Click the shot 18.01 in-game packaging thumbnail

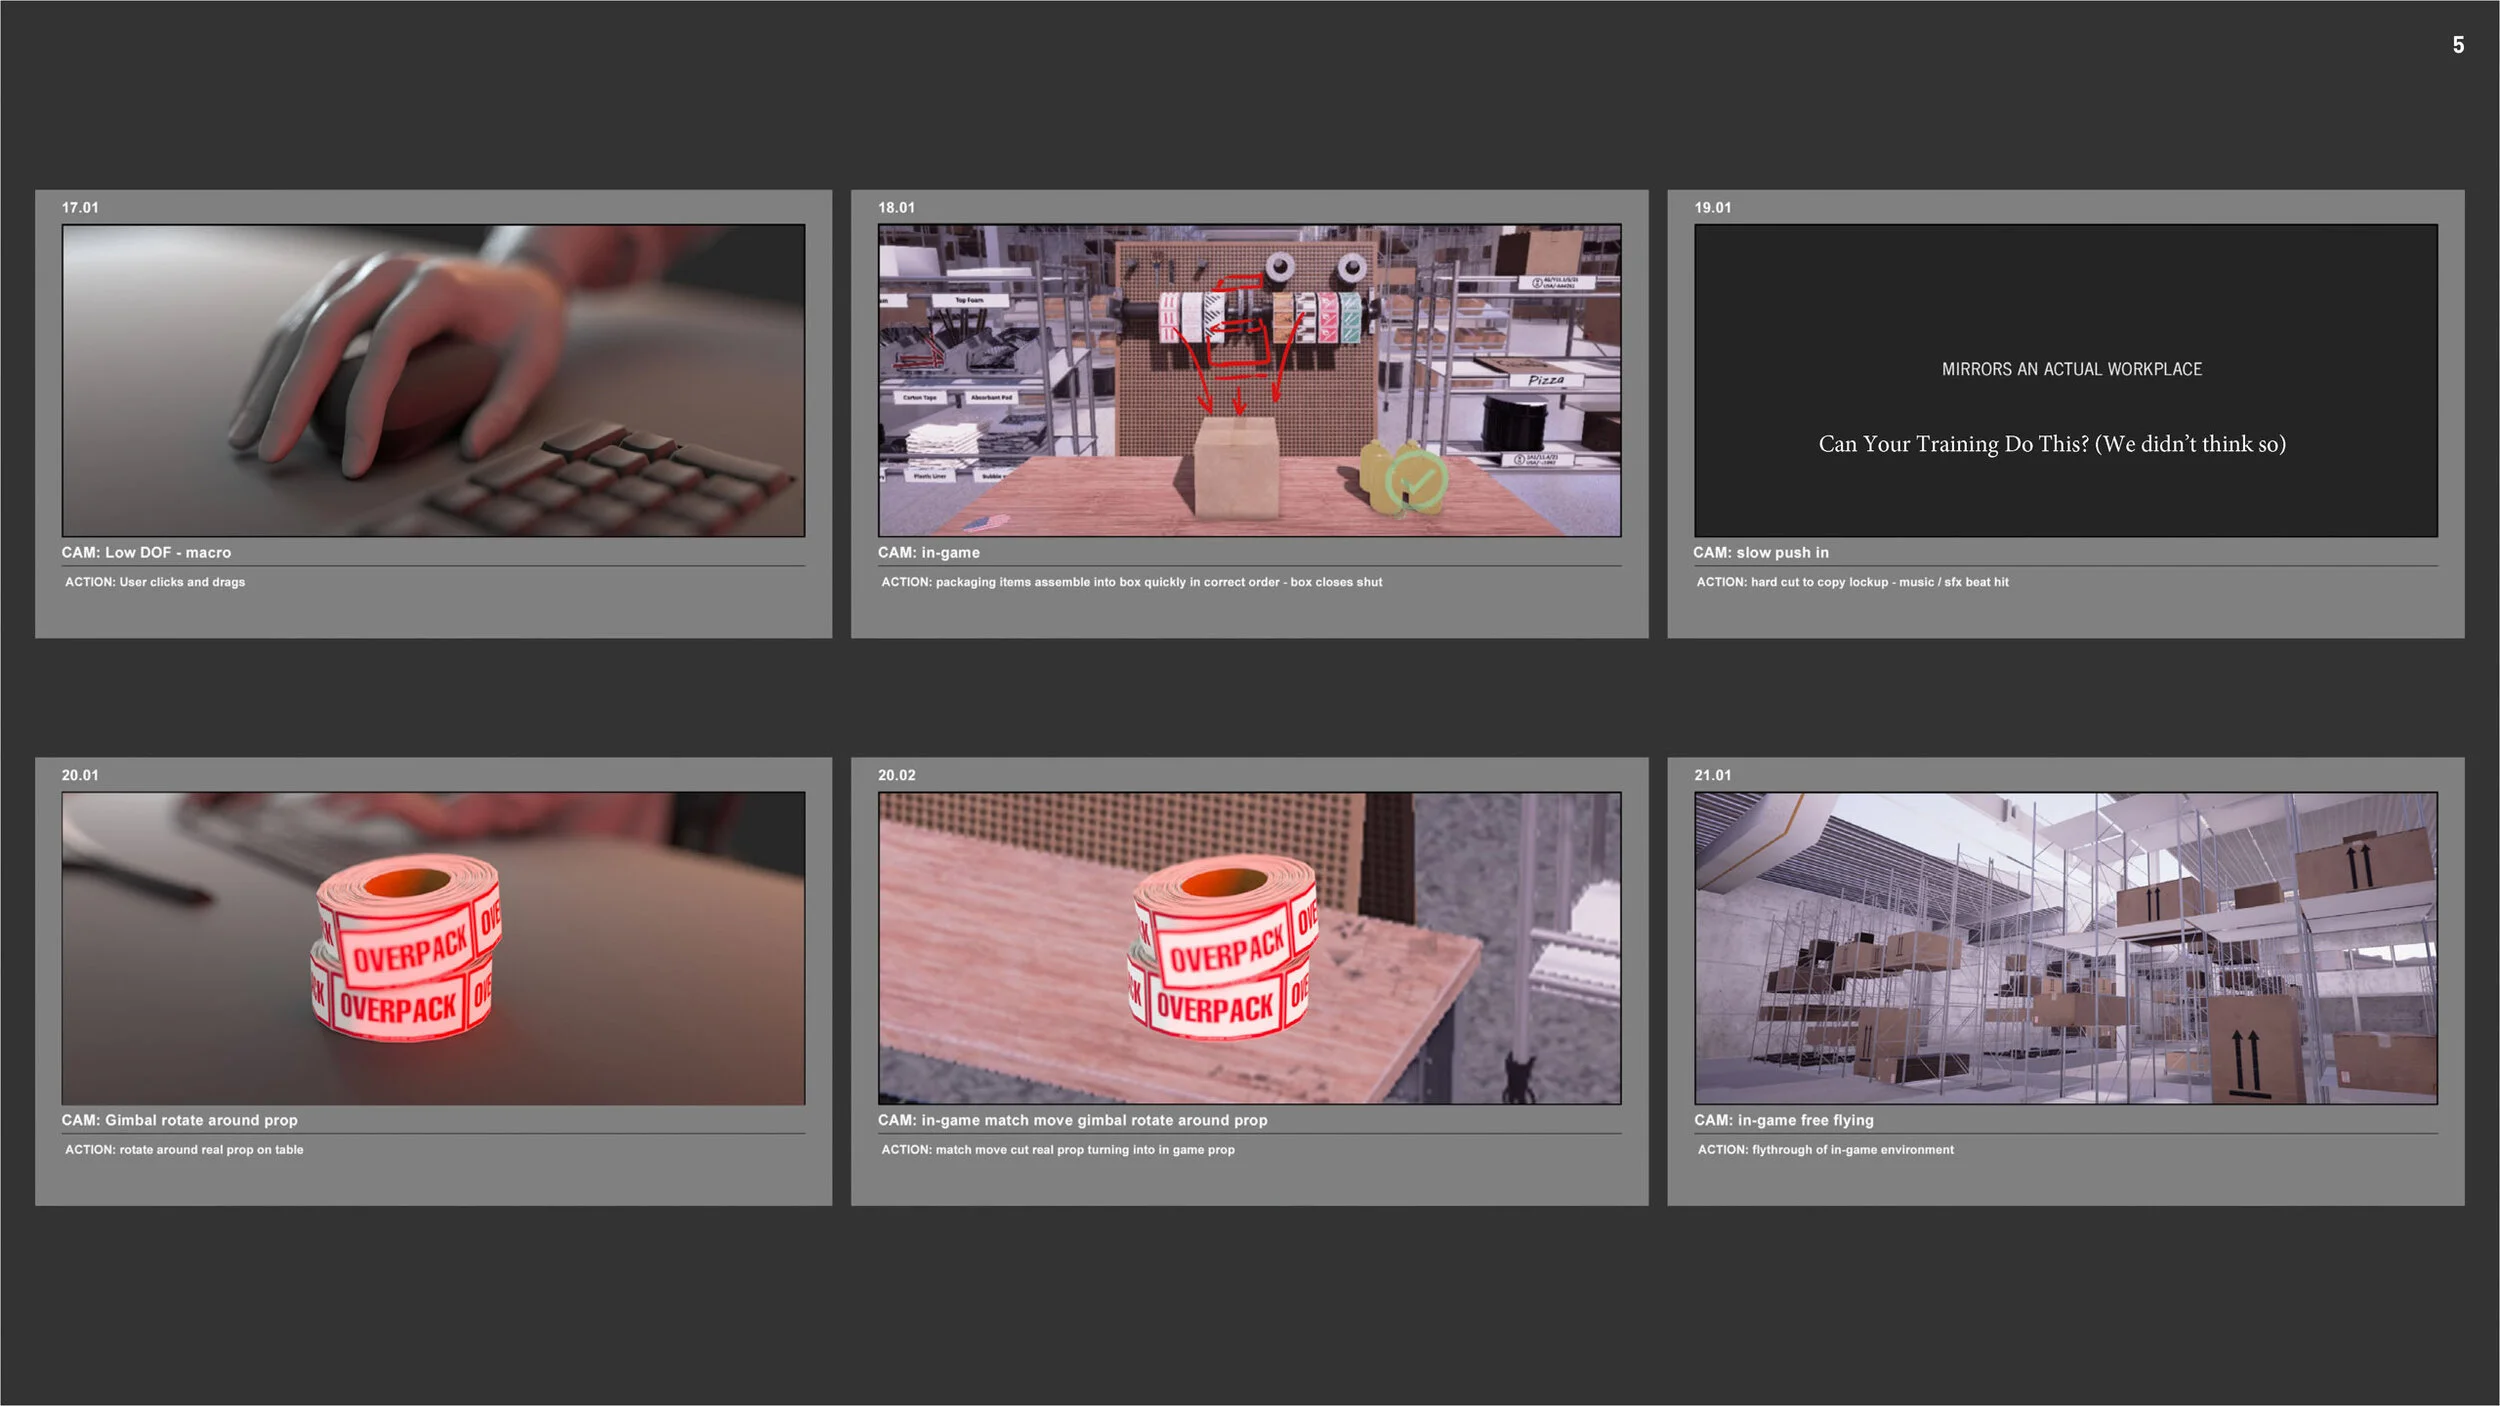point(1249,380)
